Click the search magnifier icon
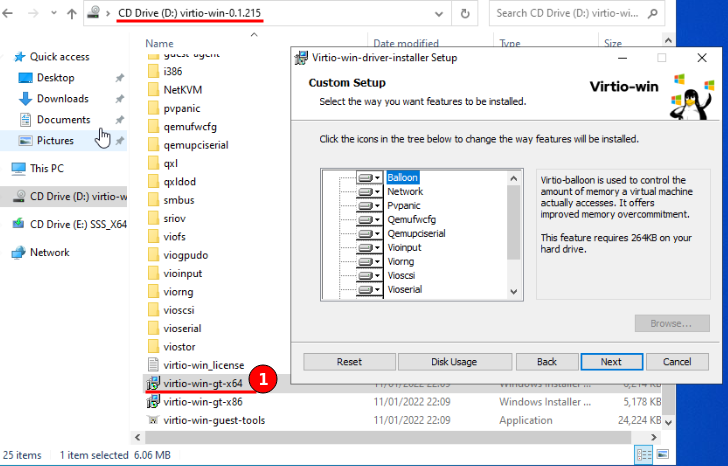 [653, 13]
